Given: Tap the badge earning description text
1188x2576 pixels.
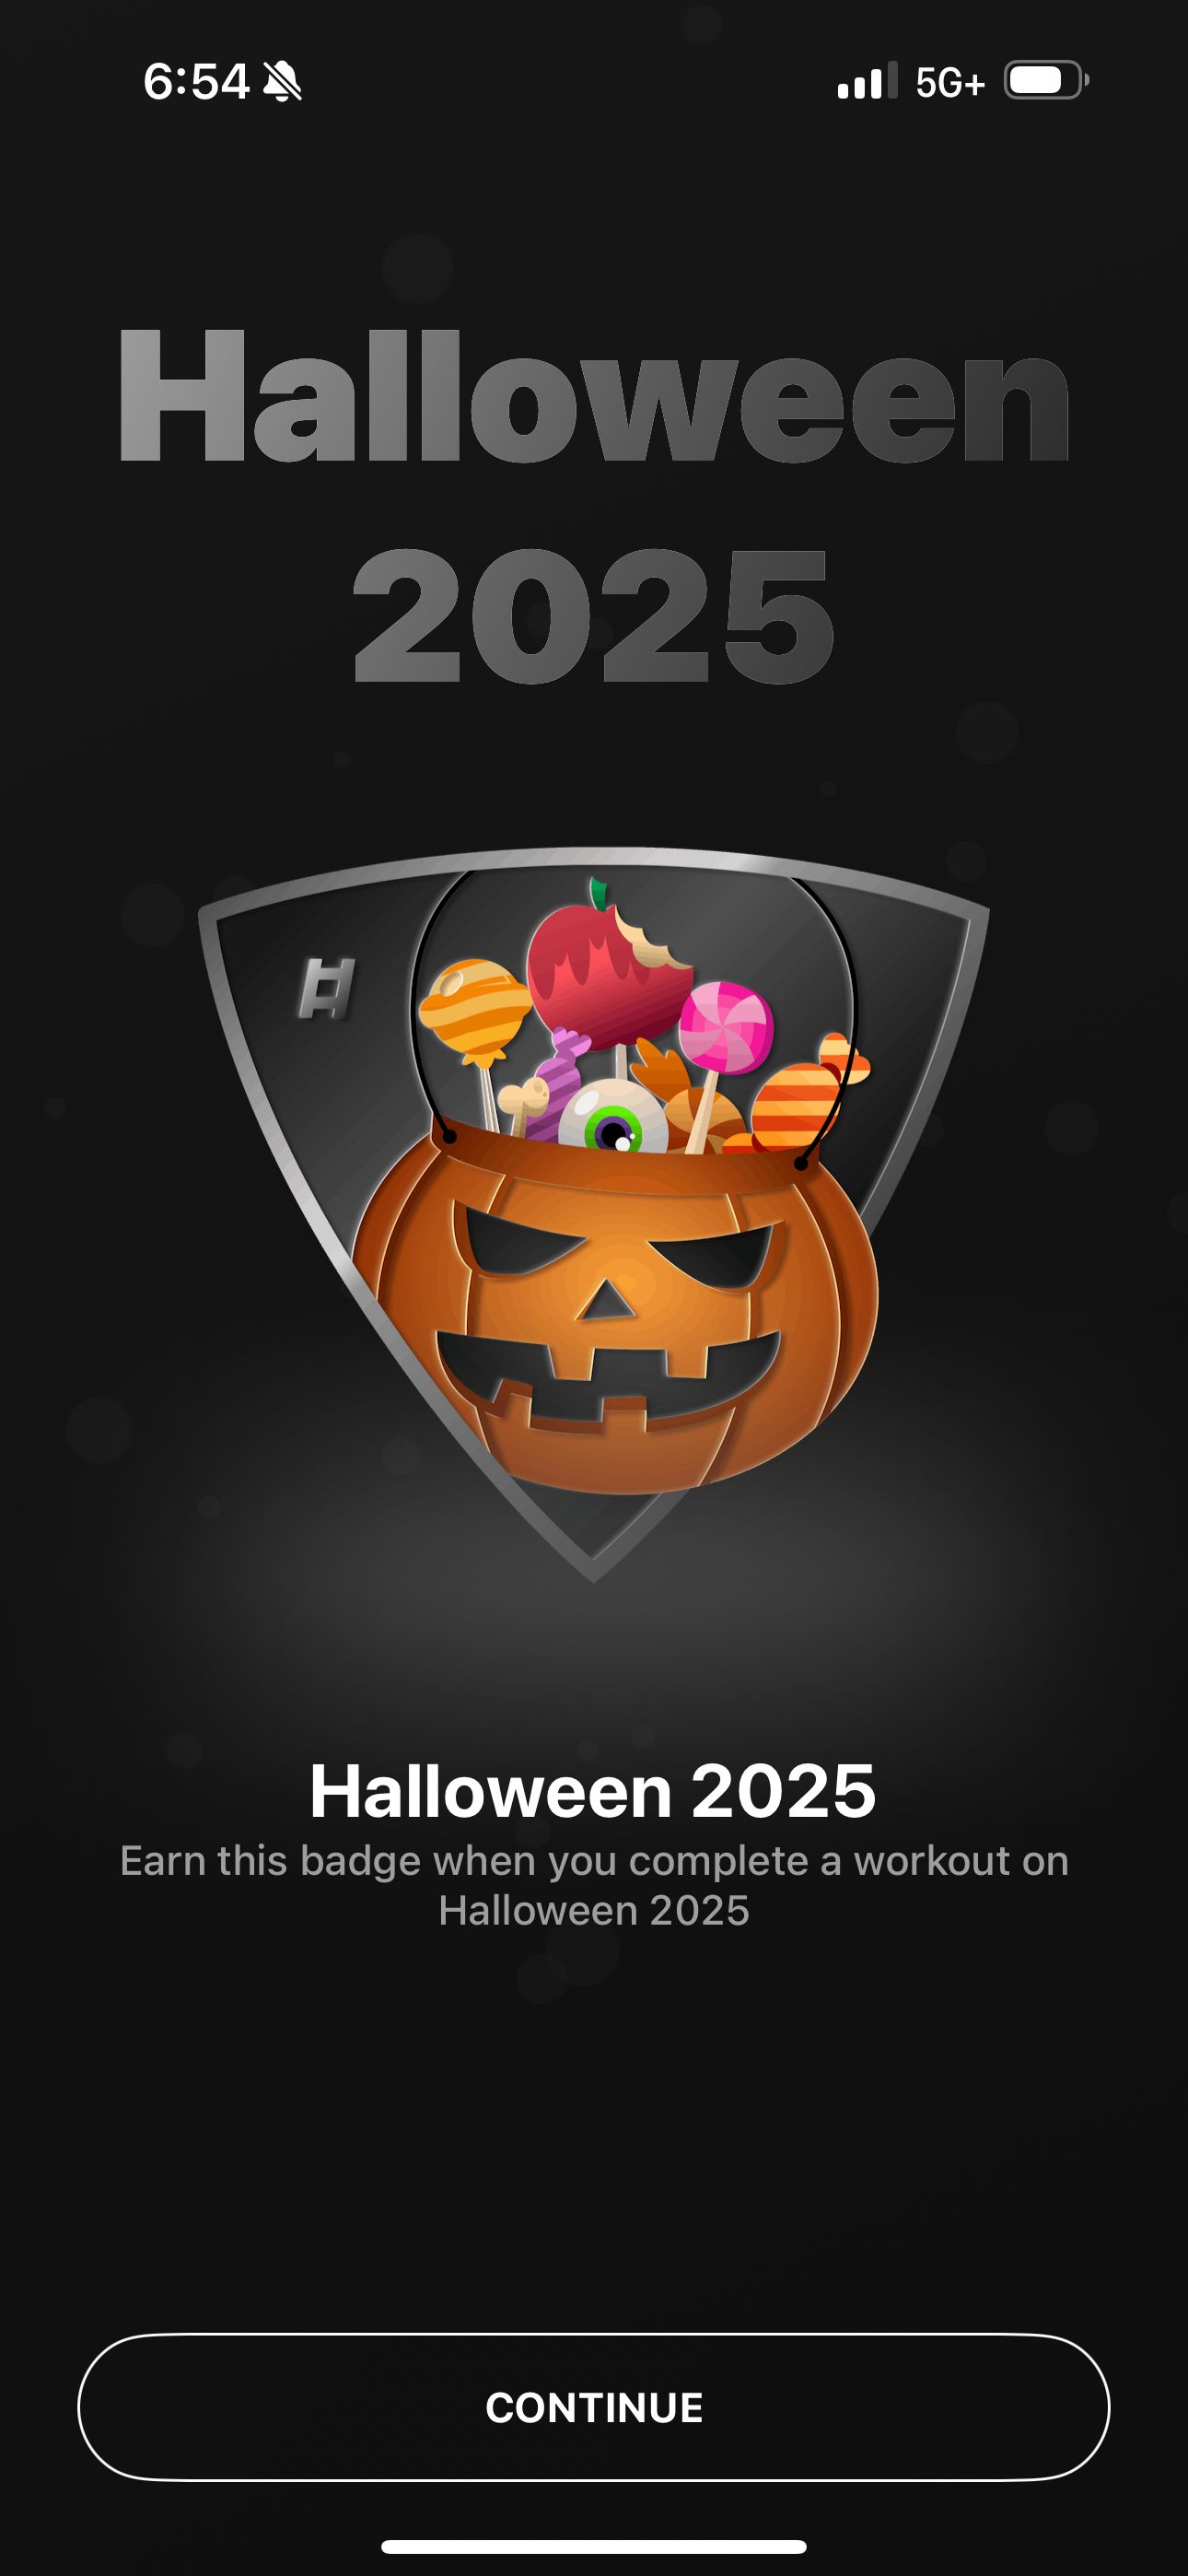Looking at the screenshot, I should (x=594, y=1885).
